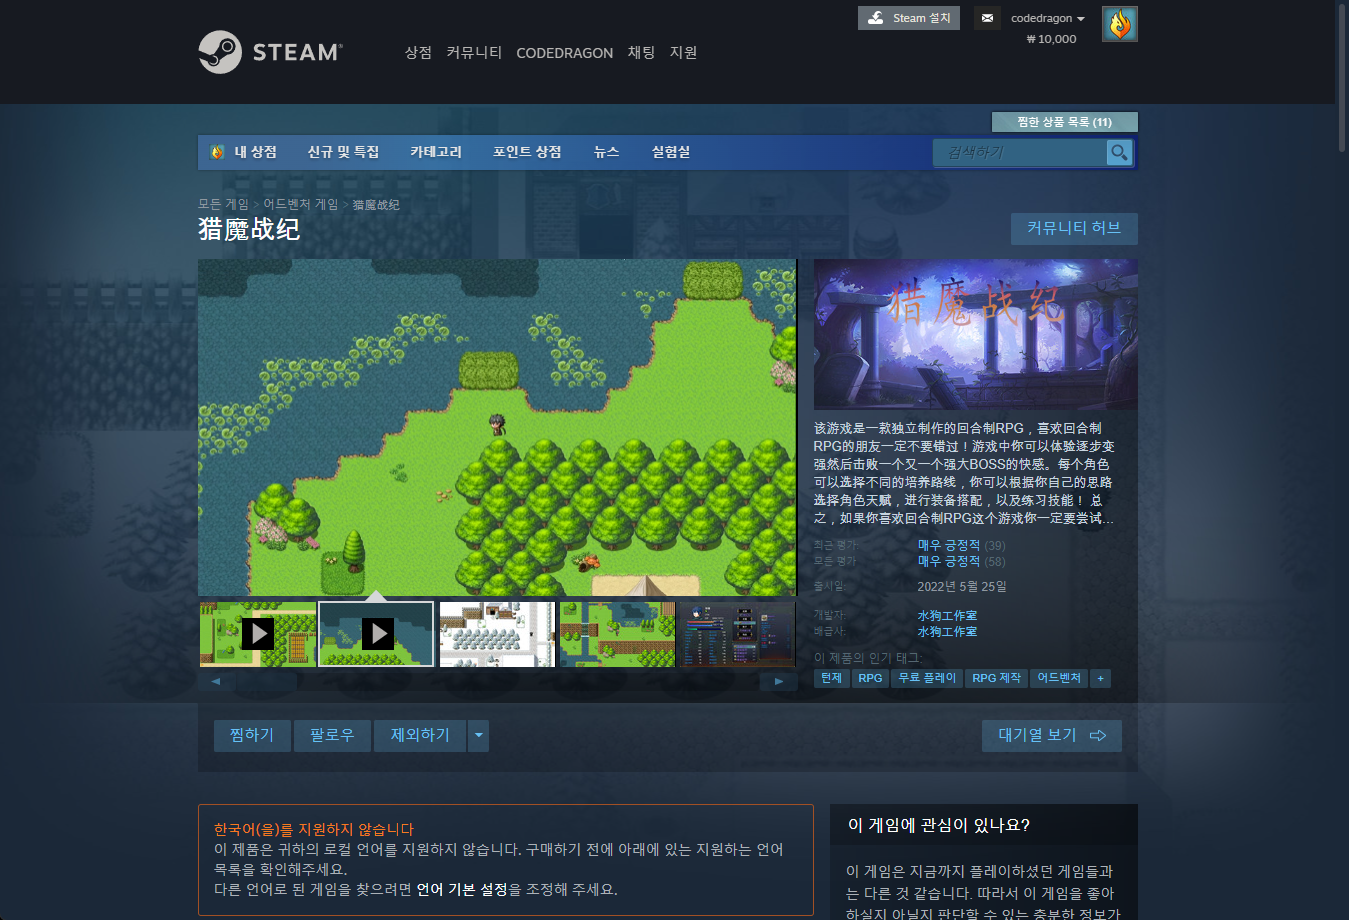Open the 카테고리 tab
Image resolution: width=1349 pixels, height=920 pixels.
436,152
